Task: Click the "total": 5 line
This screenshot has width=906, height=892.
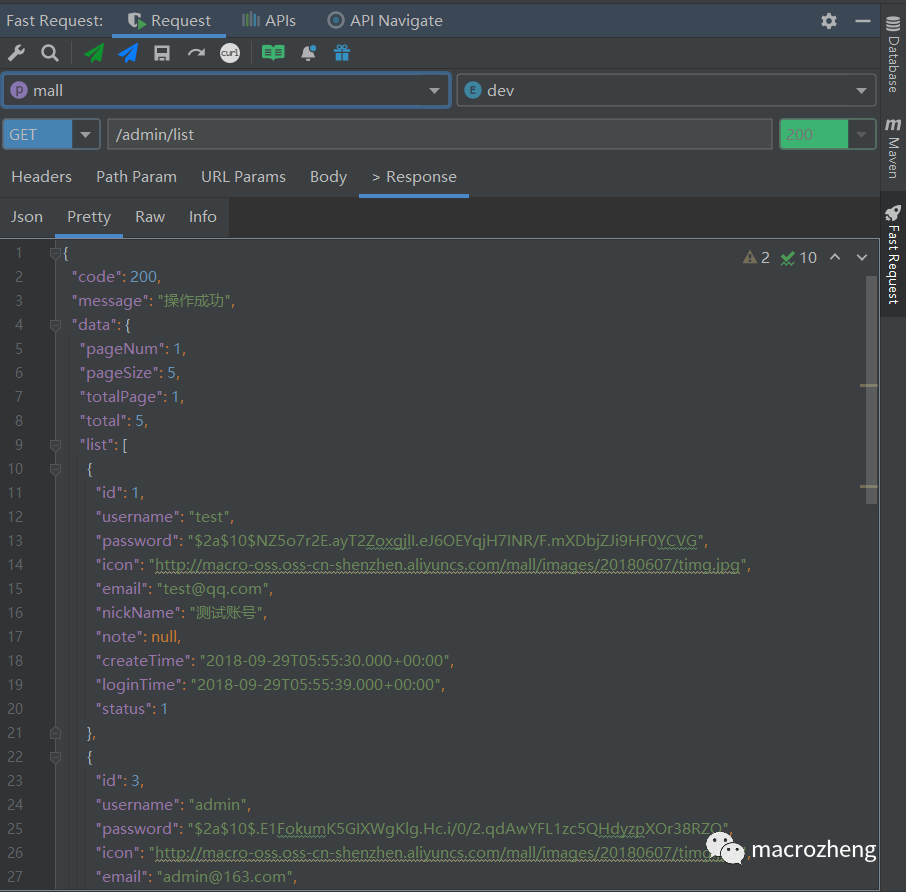Action: [x=114, y=421]
